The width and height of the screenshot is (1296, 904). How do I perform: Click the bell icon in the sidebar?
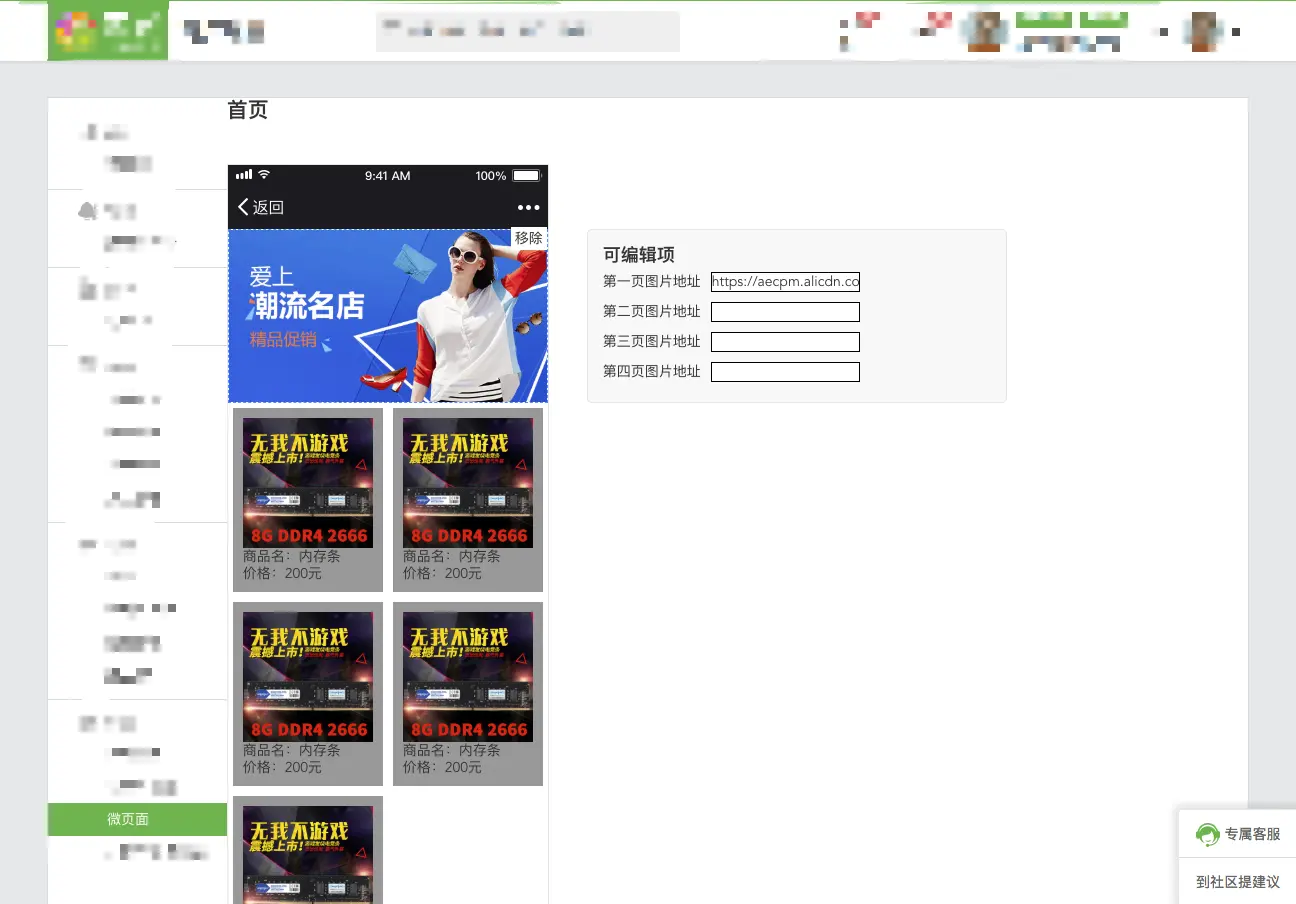(x=87, y=210)
